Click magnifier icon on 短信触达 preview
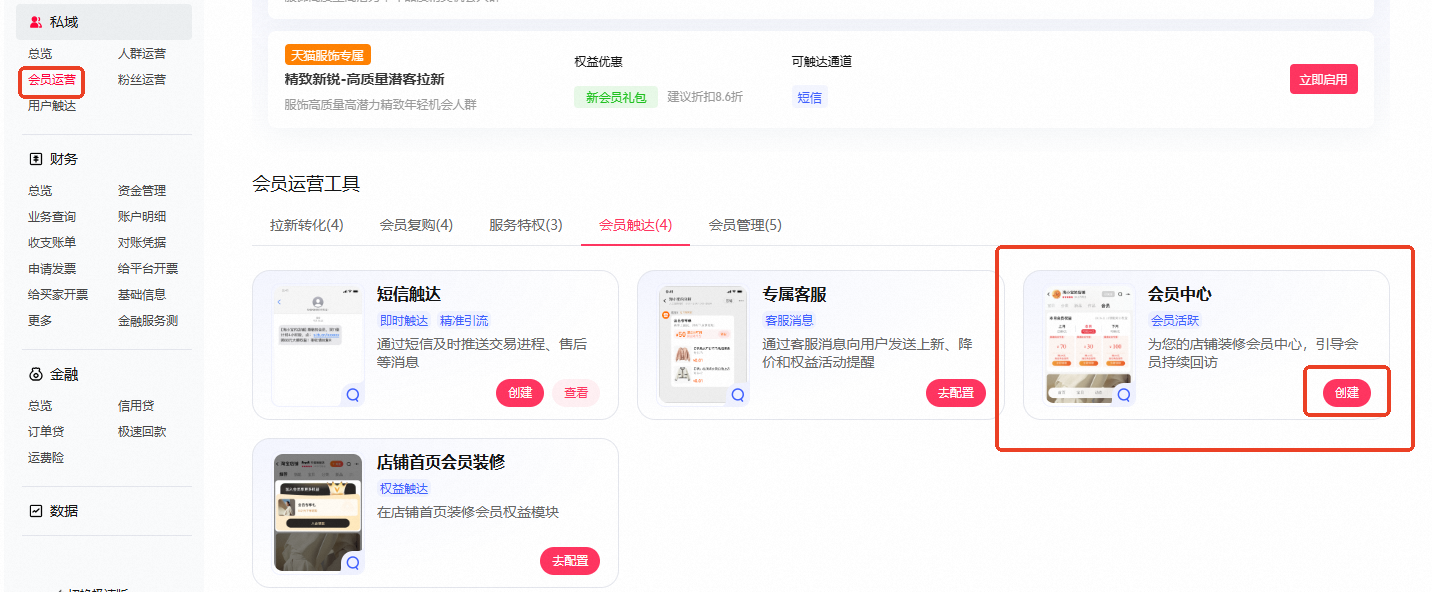1432x592 pixels. pyautogui.click(x=352, y=395)
